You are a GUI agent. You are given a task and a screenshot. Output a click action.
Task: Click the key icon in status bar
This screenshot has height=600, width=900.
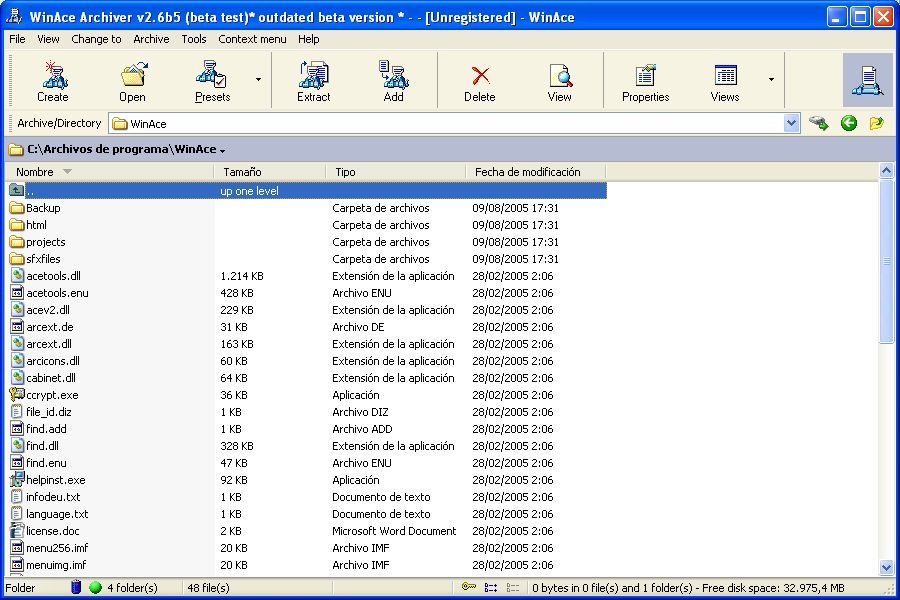tap(469, 588)
